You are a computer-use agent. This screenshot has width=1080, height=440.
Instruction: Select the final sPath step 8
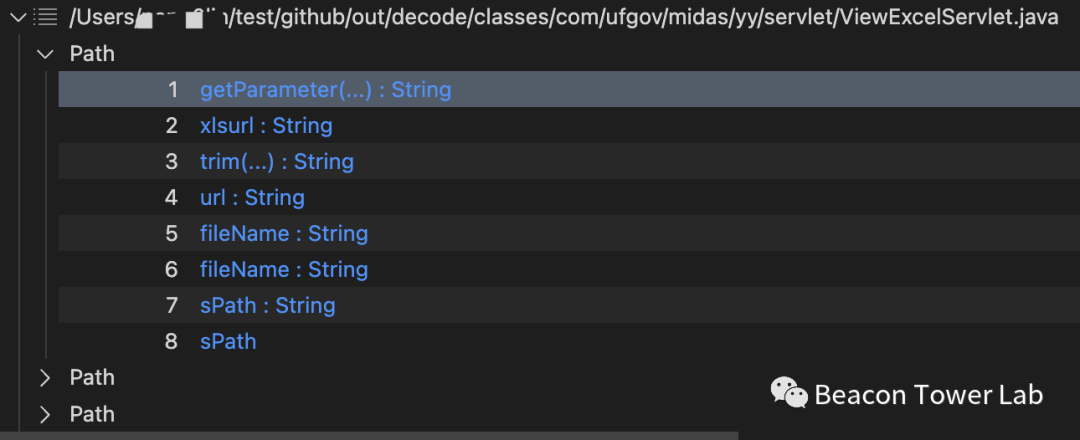click(228, 342)
